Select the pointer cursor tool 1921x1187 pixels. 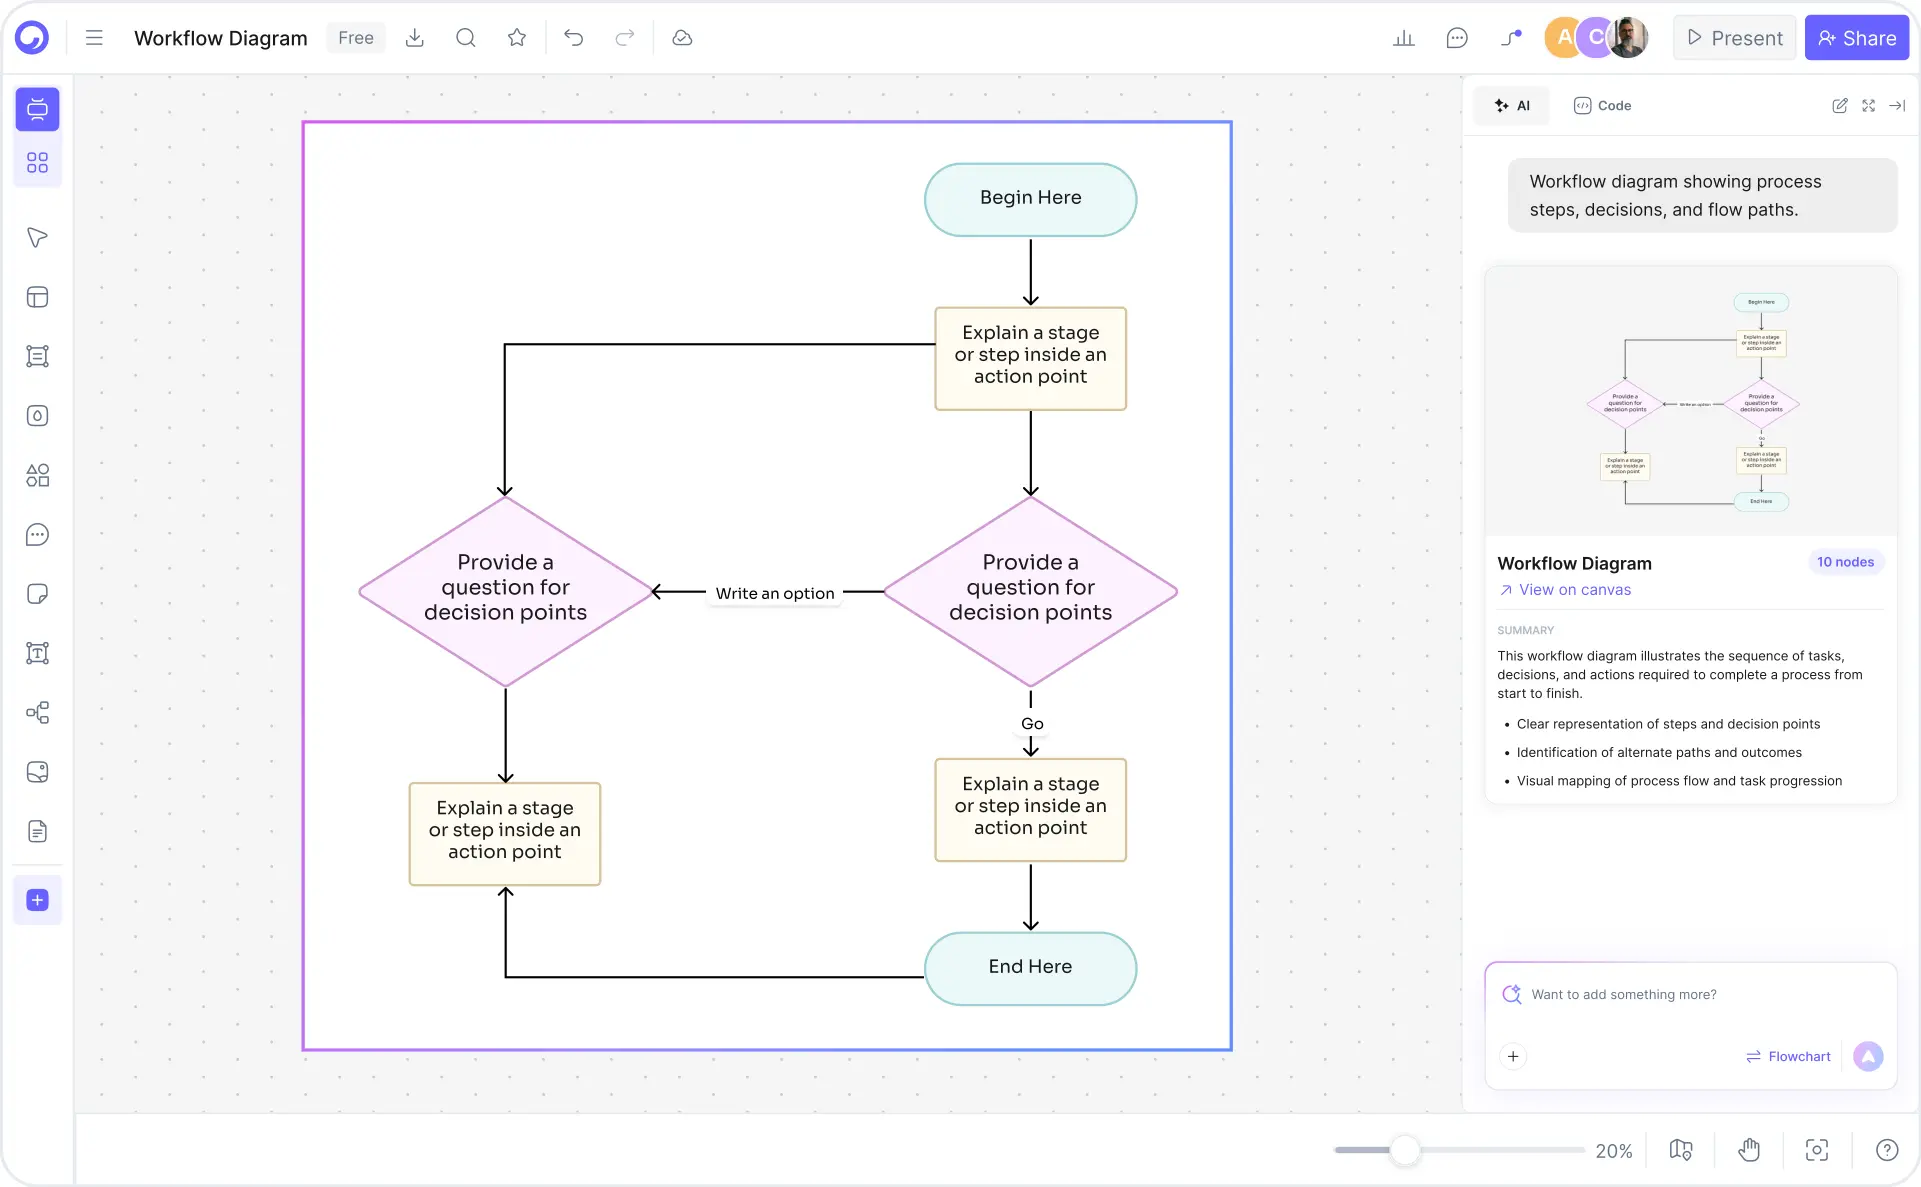coord(37,237)
